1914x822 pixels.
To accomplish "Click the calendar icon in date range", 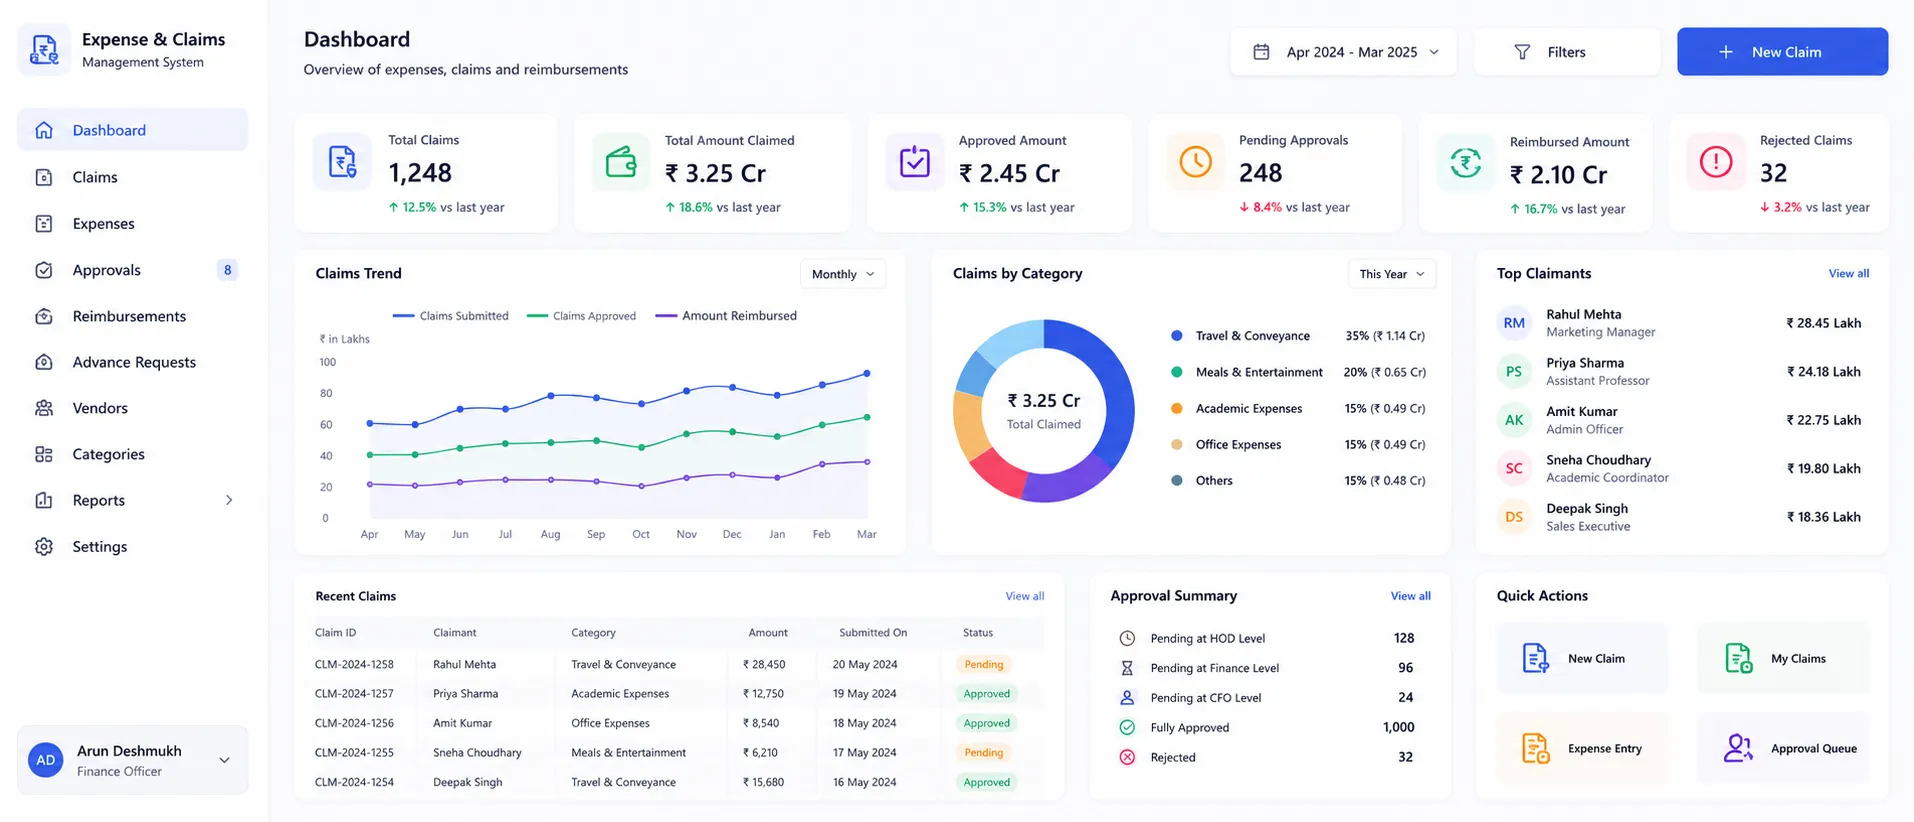I will (1262, 52).
